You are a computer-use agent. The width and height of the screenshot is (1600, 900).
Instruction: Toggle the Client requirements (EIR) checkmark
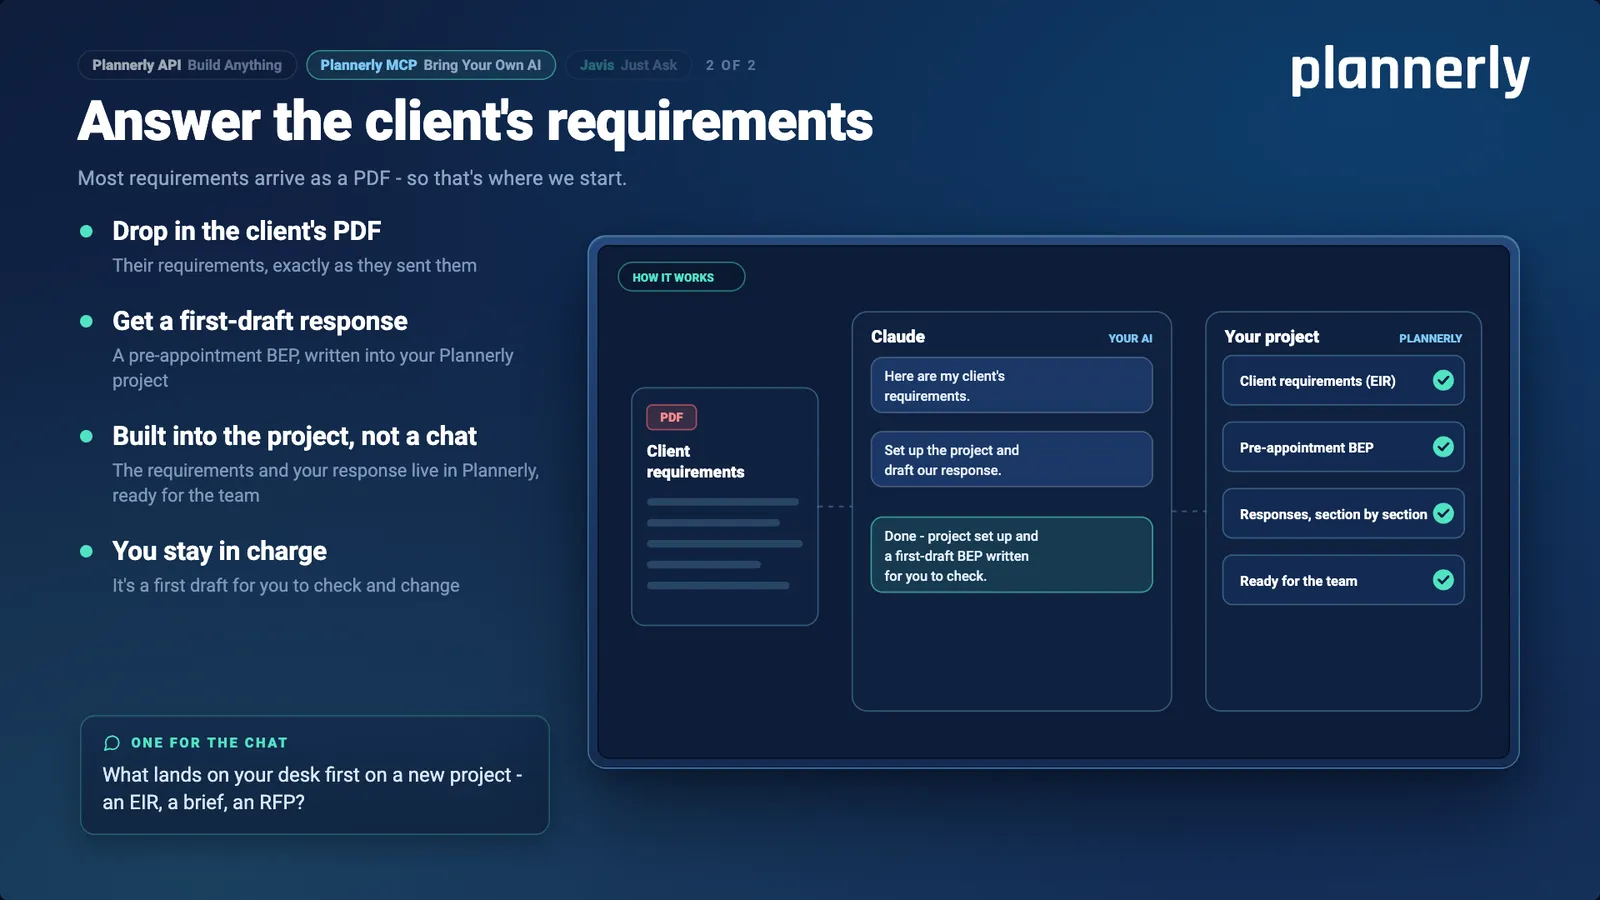click(x=1443, y=380)
